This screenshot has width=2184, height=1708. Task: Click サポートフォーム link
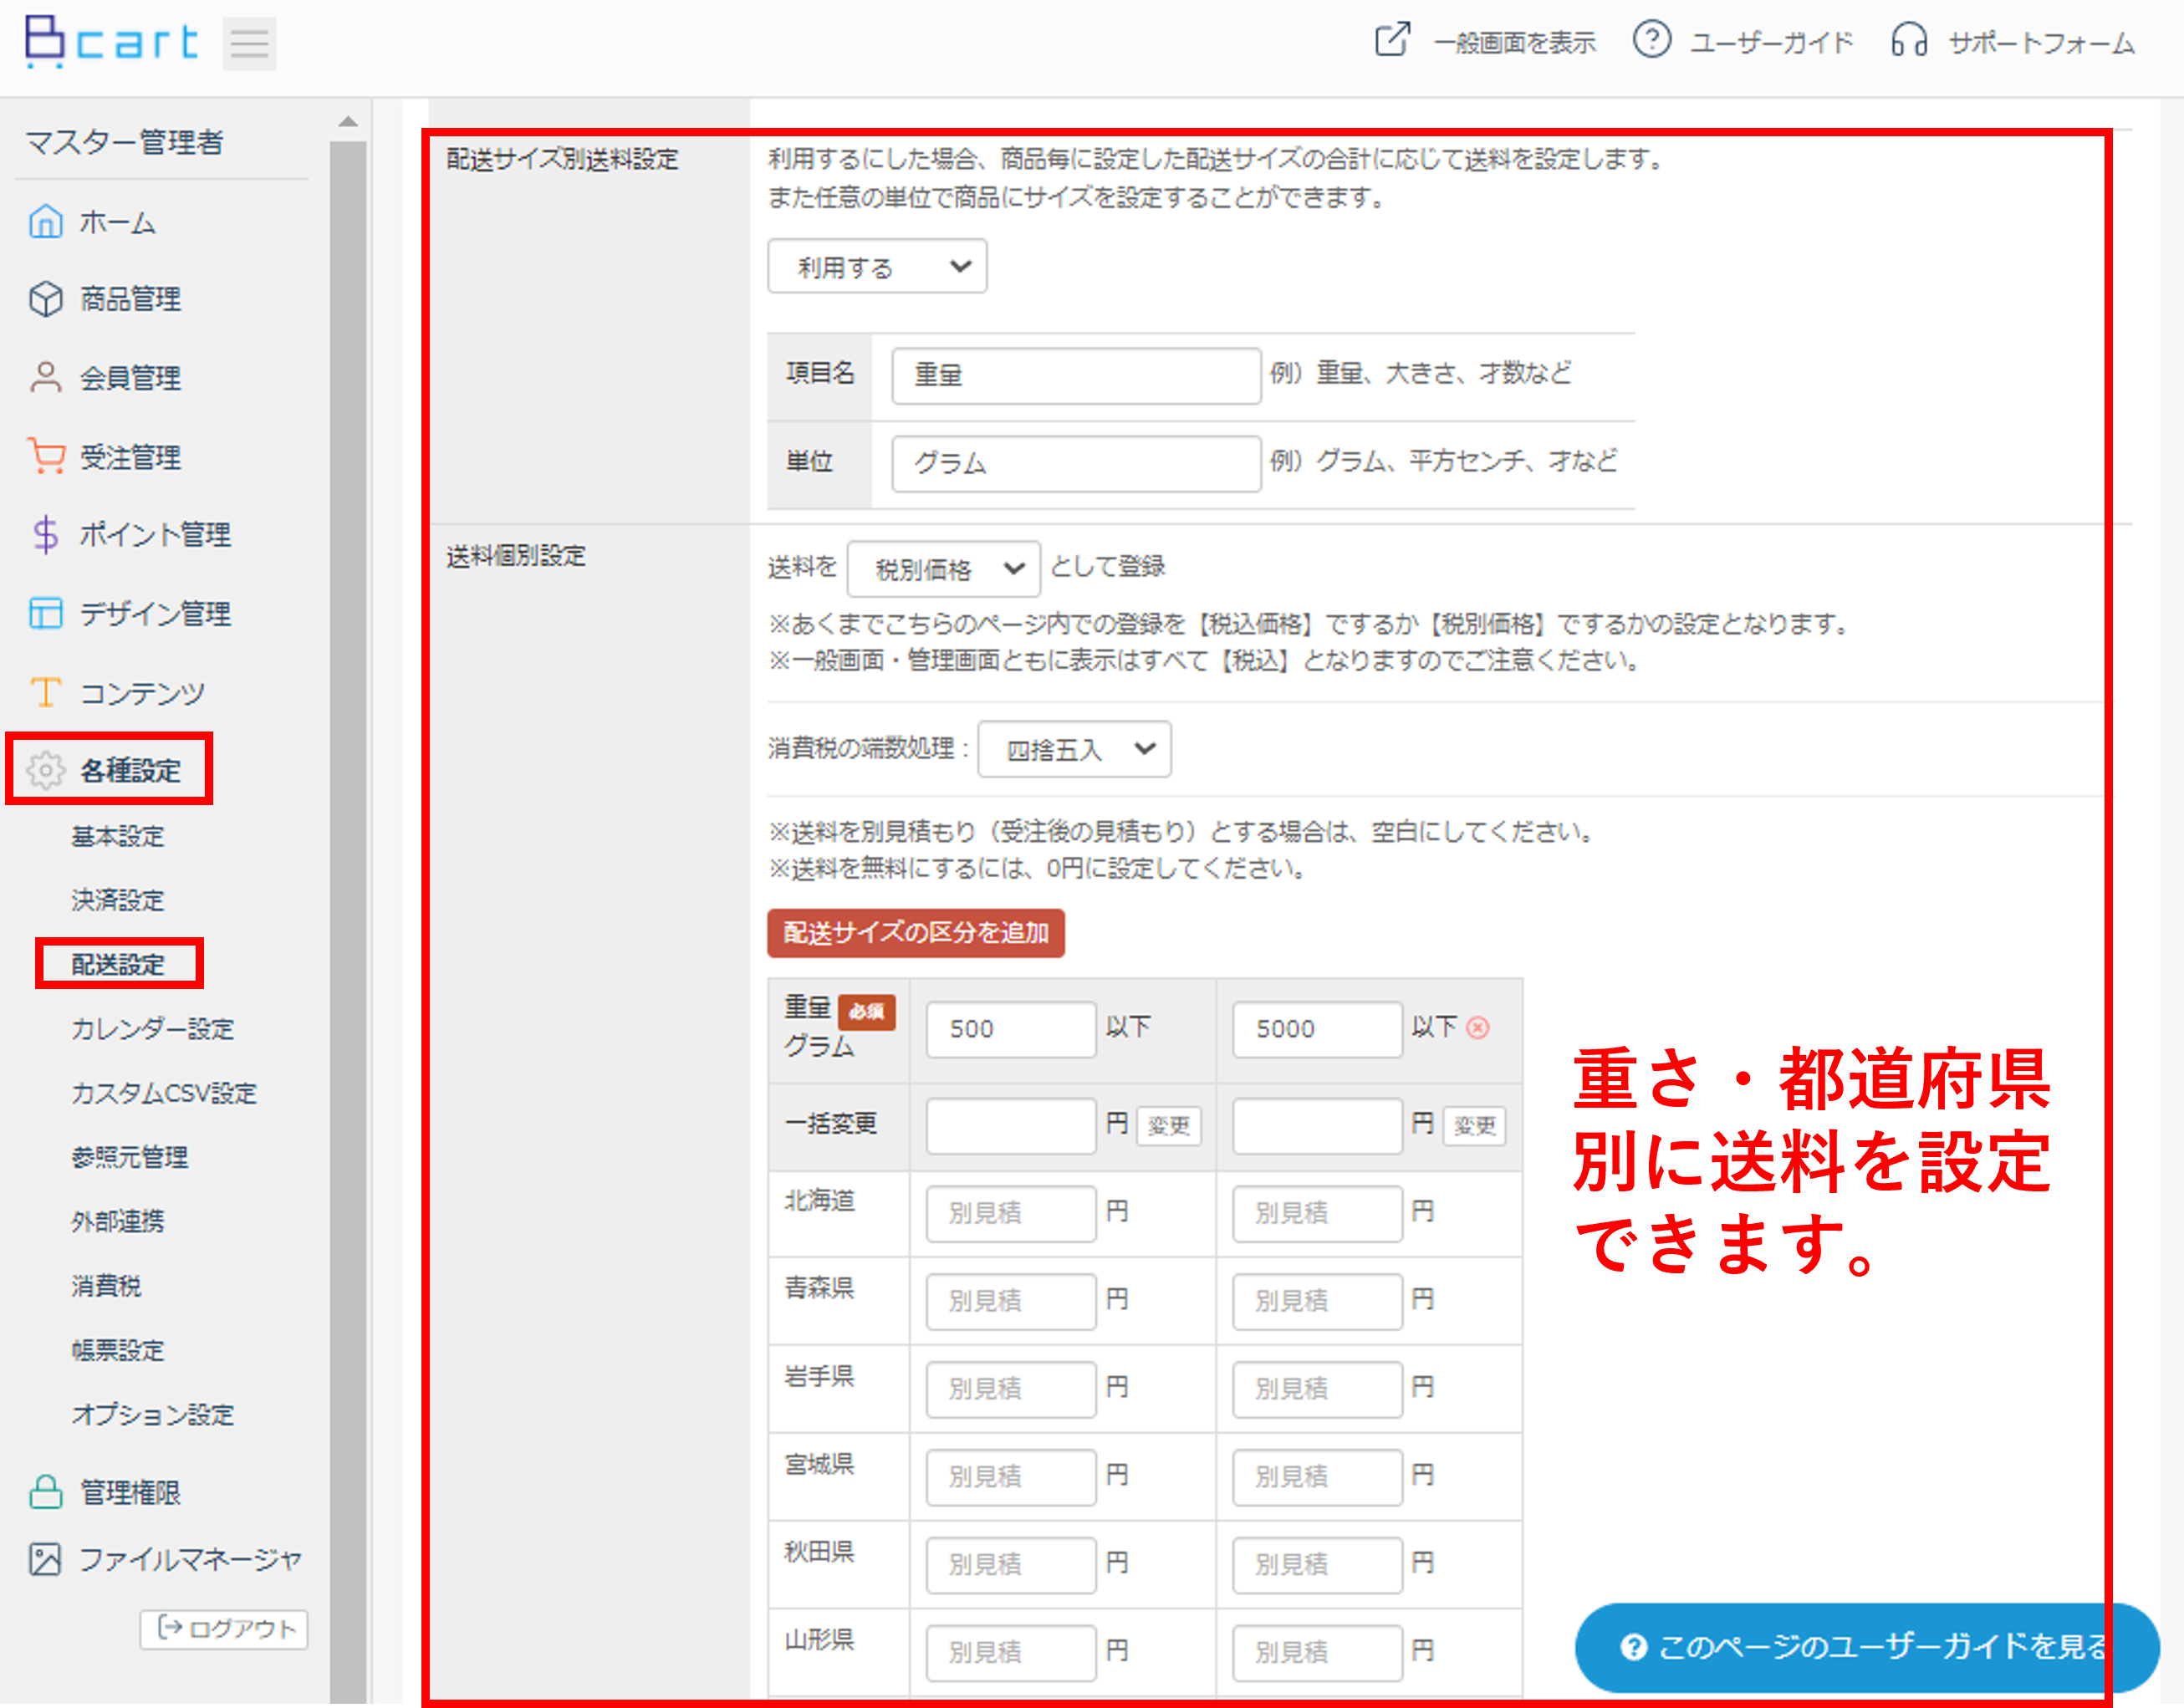(x=2041, y=43)
